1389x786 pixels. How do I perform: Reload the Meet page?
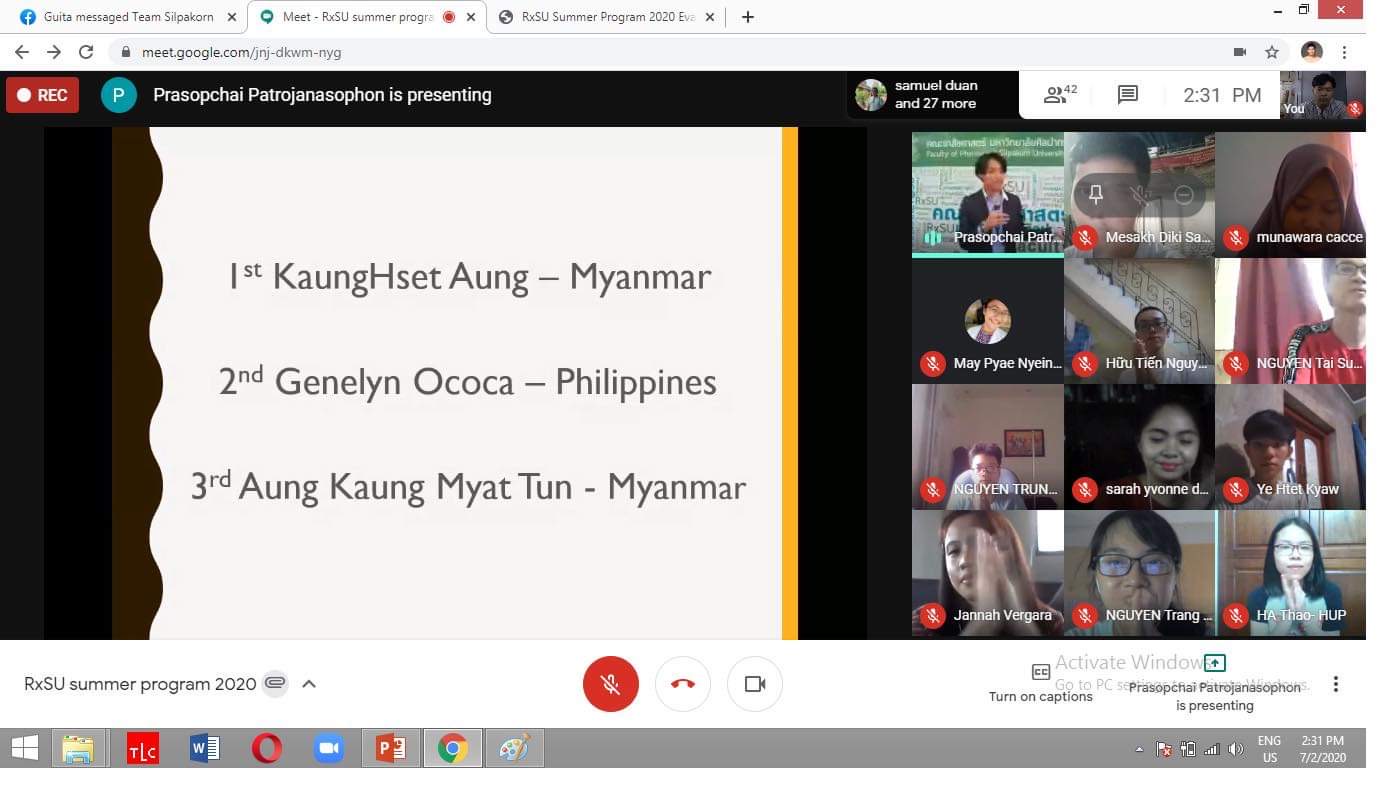pos(86,52)
